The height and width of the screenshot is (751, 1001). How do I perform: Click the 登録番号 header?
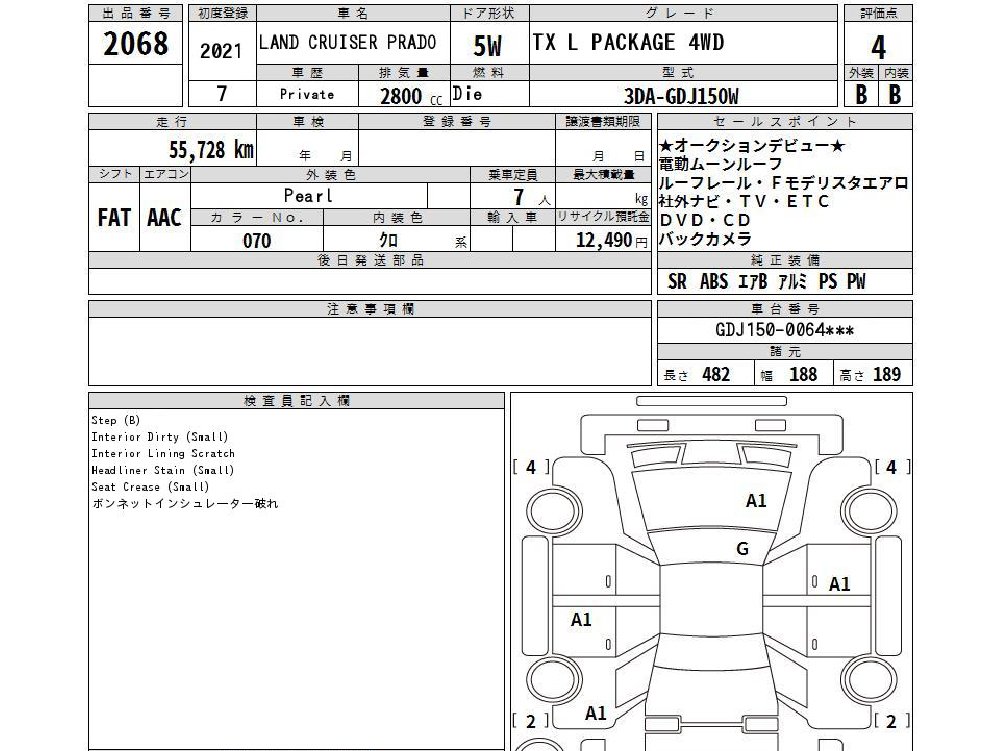pos(456,121)
